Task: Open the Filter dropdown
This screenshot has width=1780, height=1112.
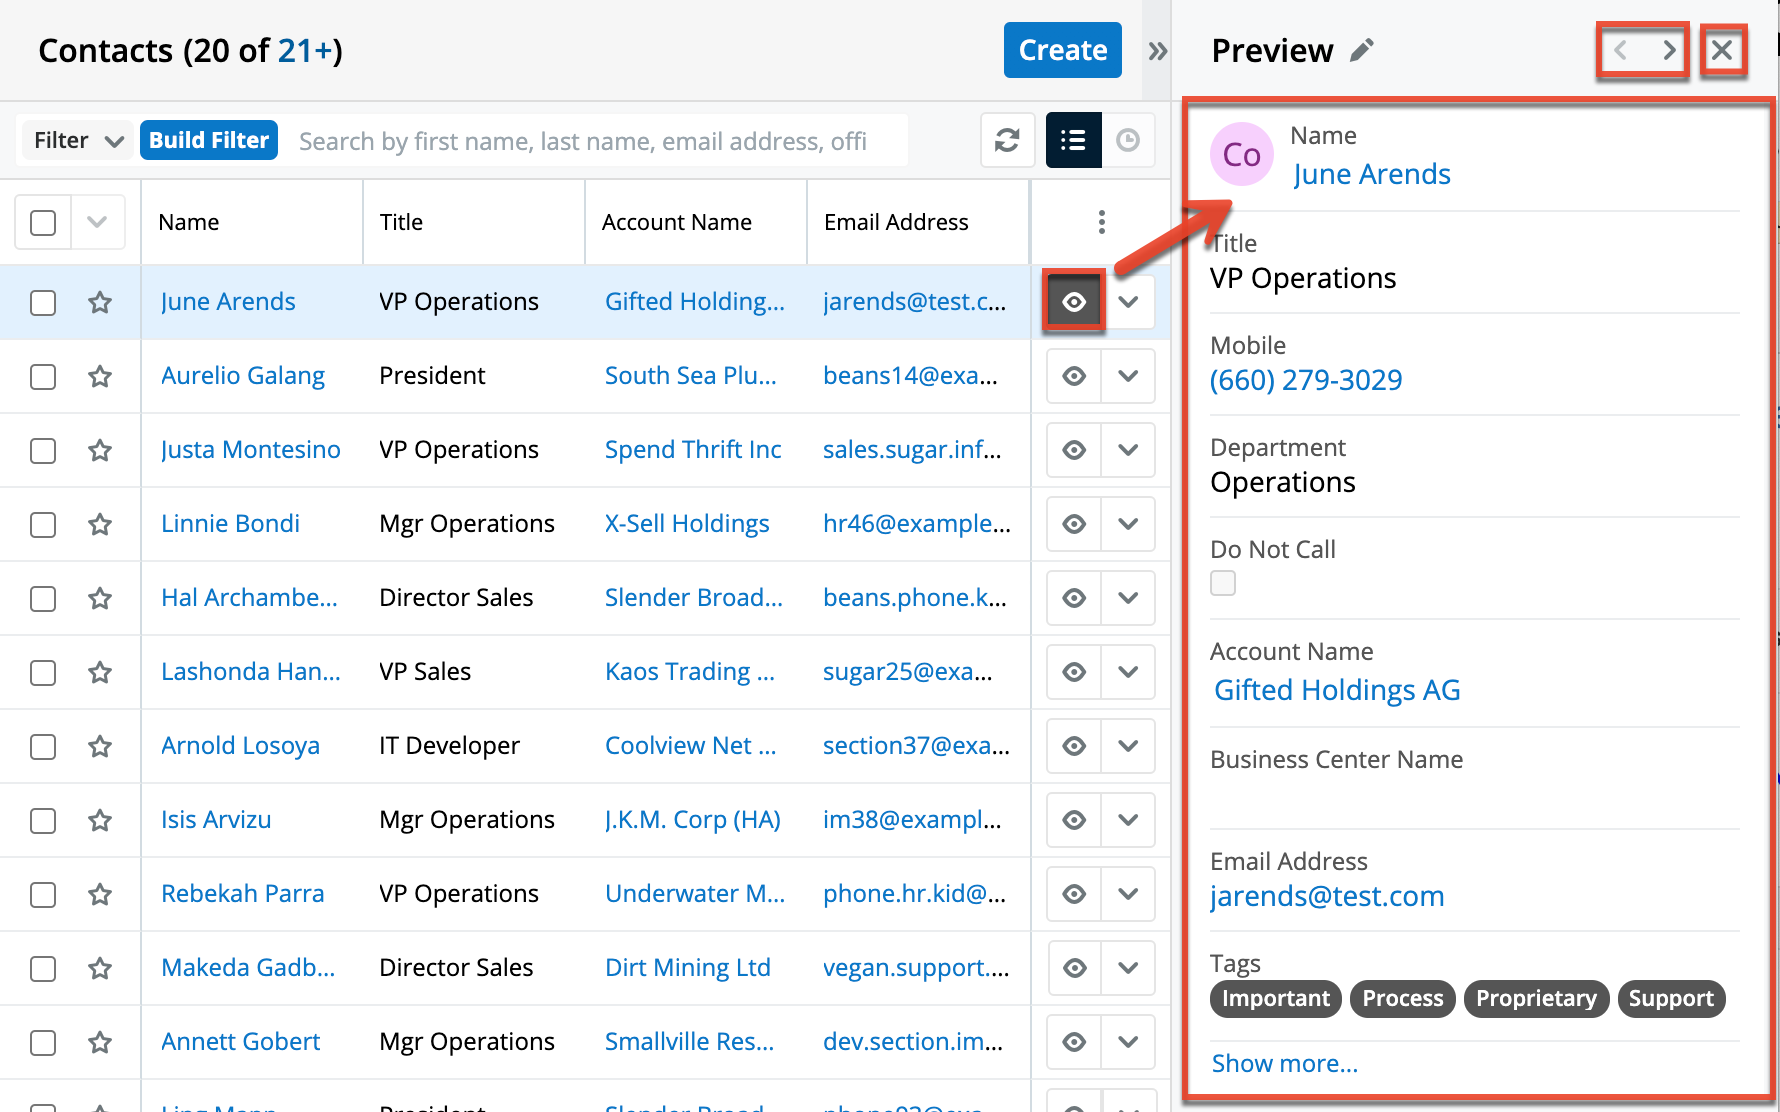Action: (x=78, y=140)
